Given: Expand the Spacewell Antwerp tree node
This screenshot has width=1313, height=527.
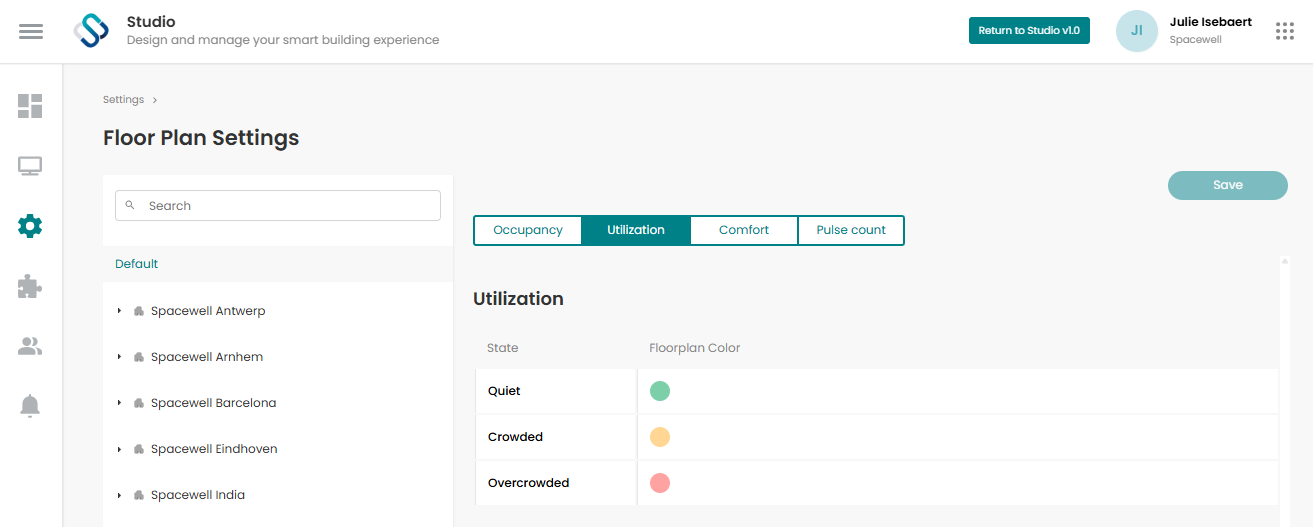Looking at the screenshot, I should (x=119, y=311).
